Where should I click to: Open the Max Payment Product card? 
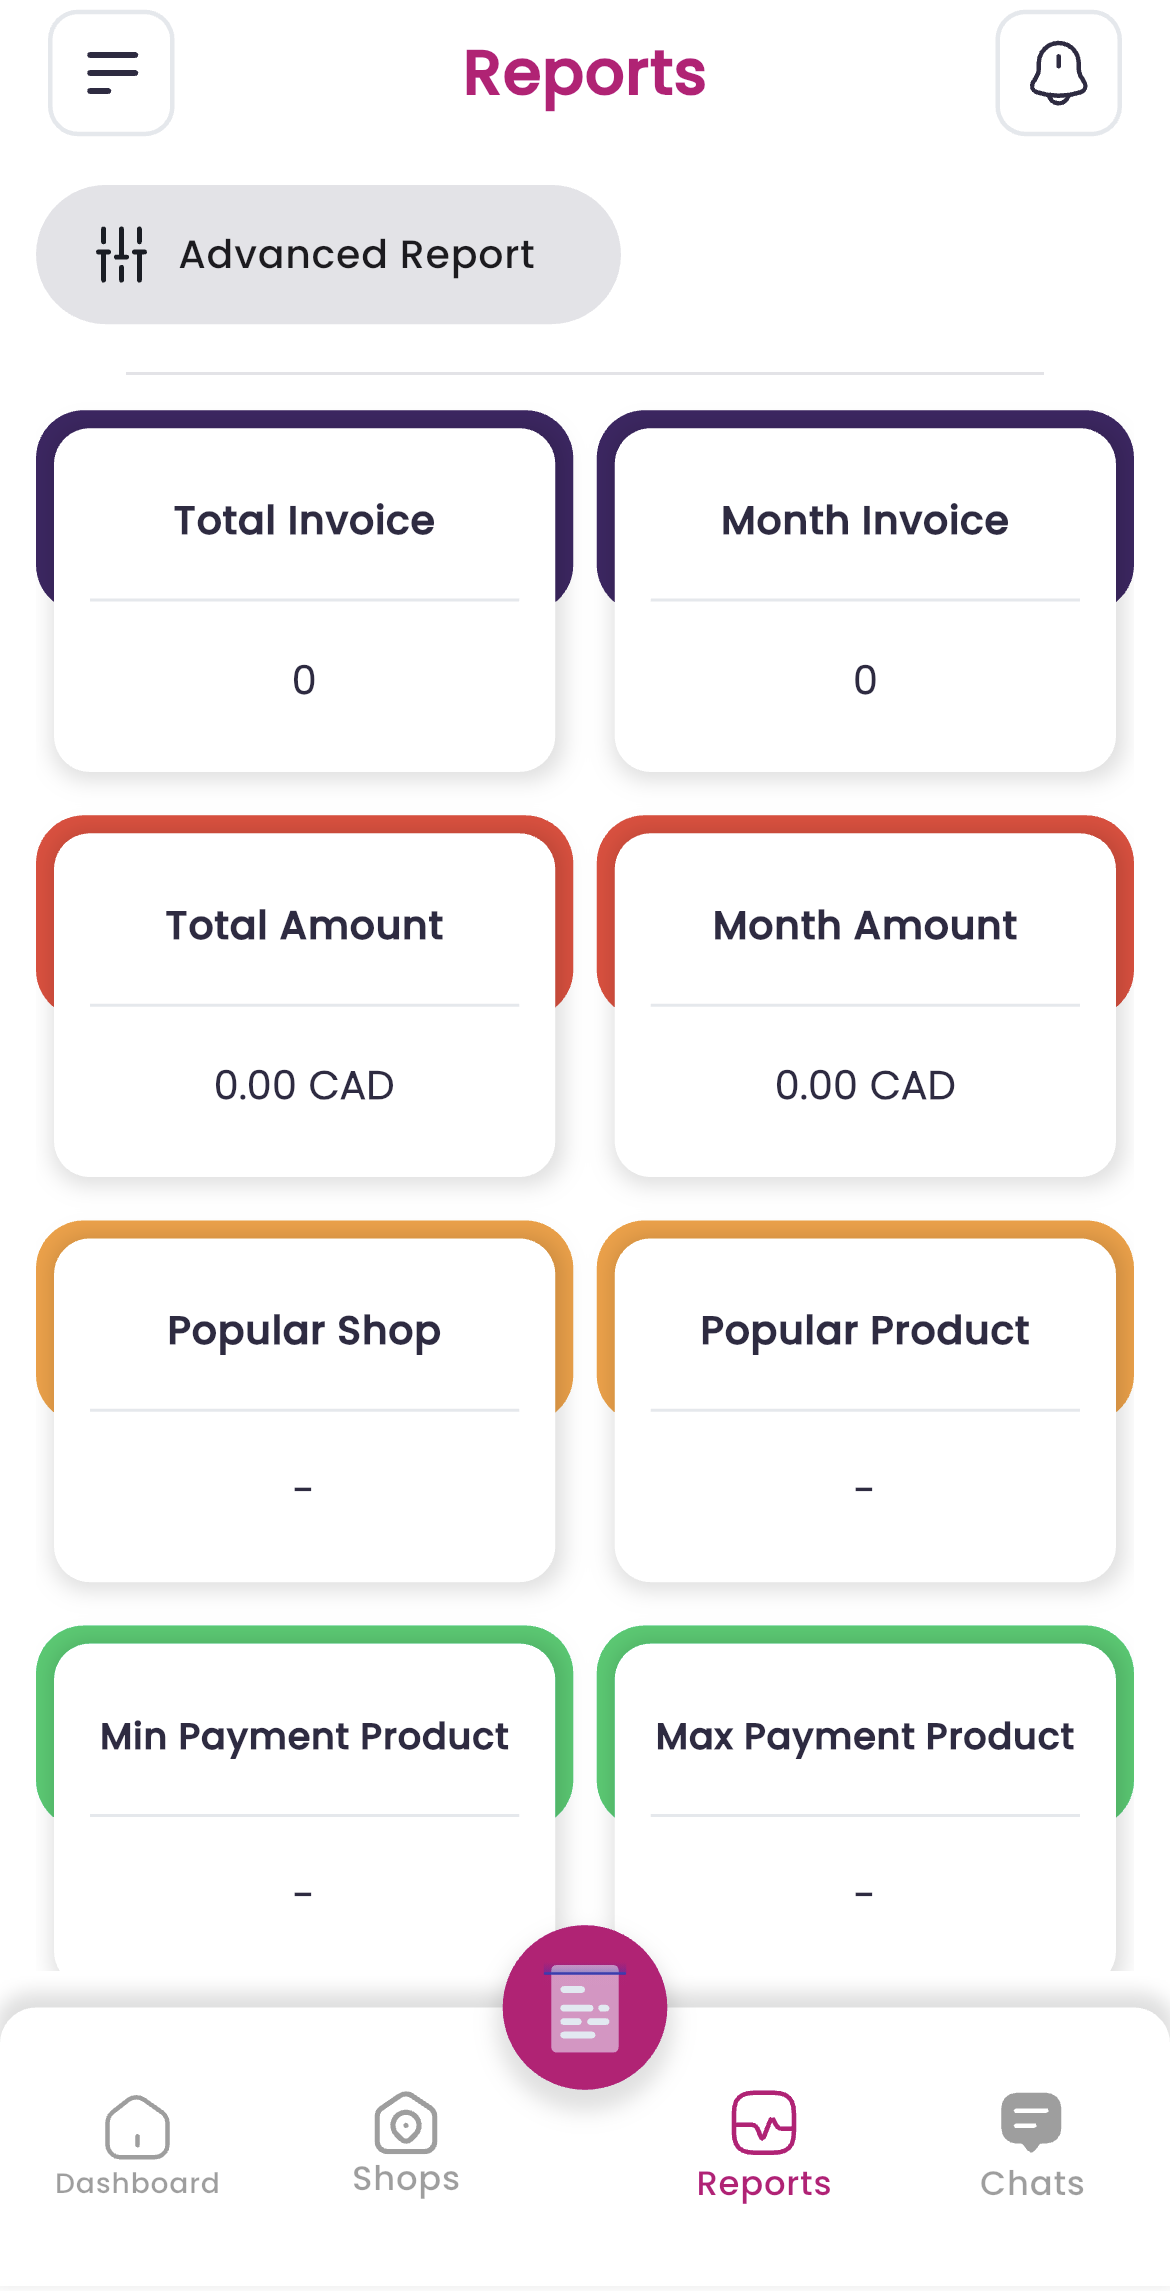[x=865, y=1800]
